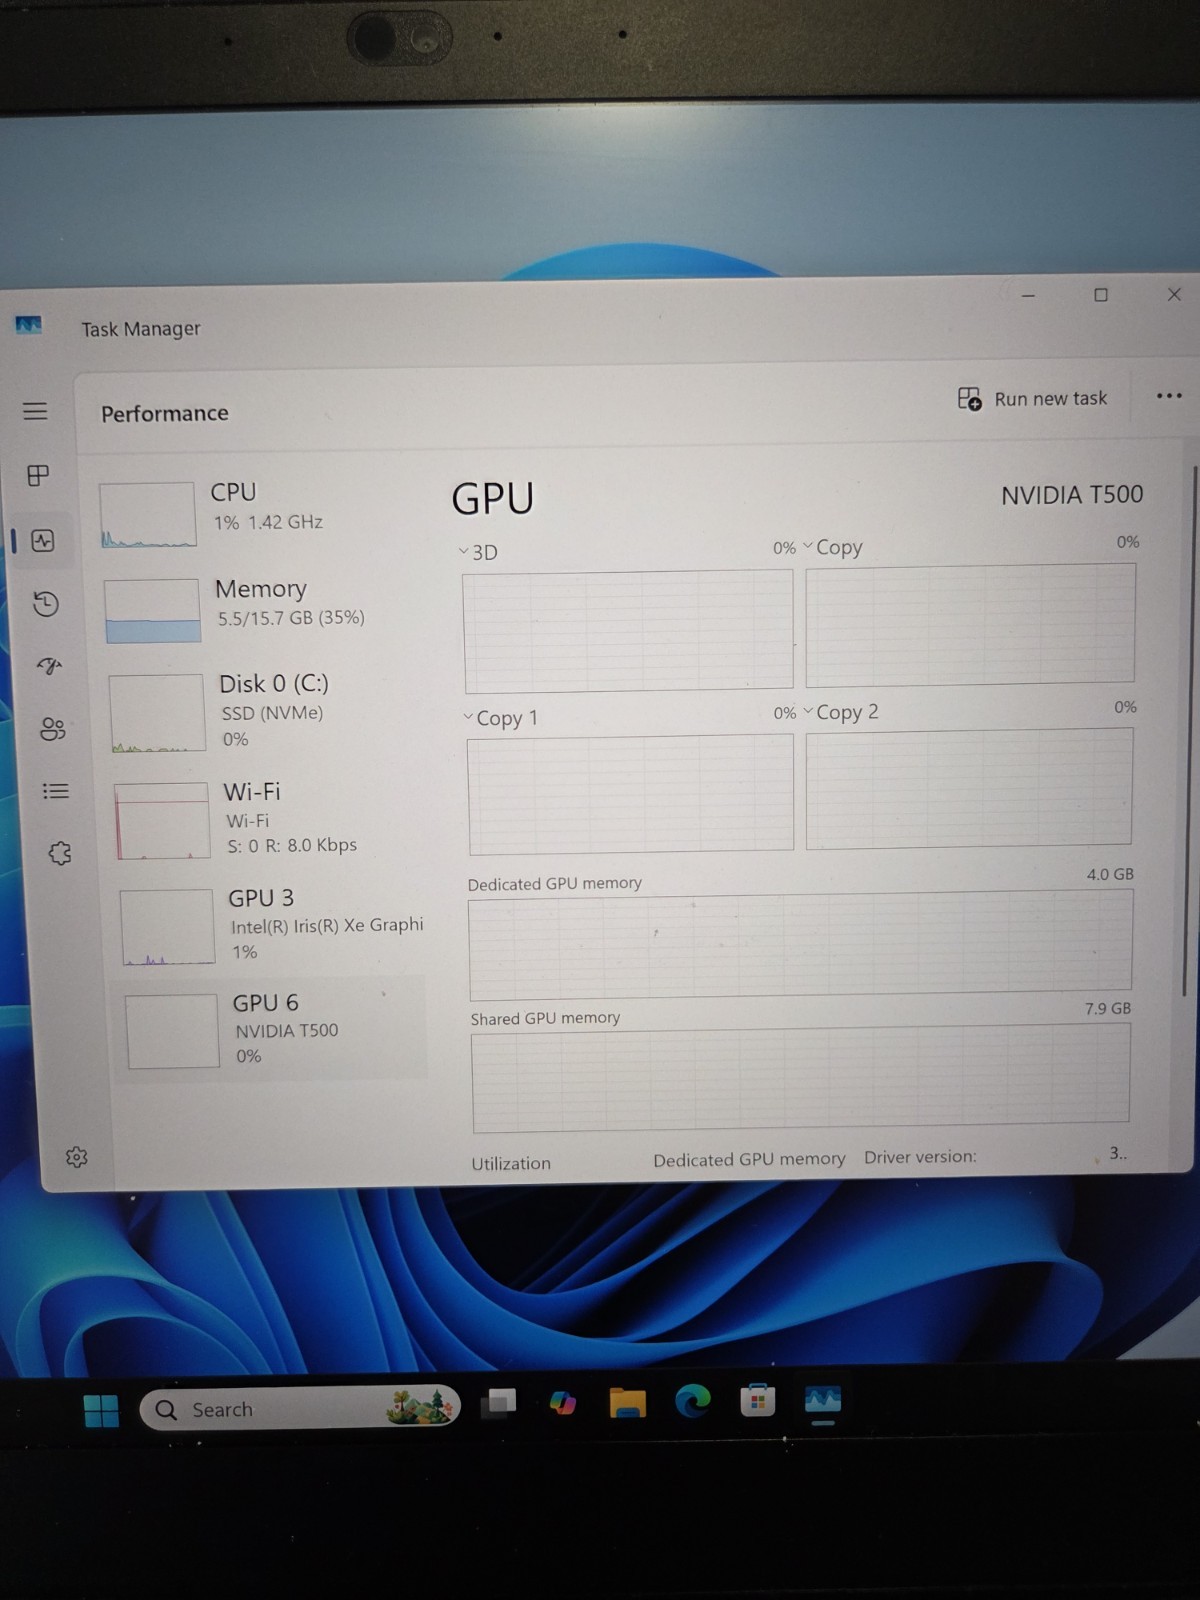The width and height of the screenshot is (1200, 1600).
Task: Click the Utilization label
Action: pyautogui.click(x=511, y=1163)
